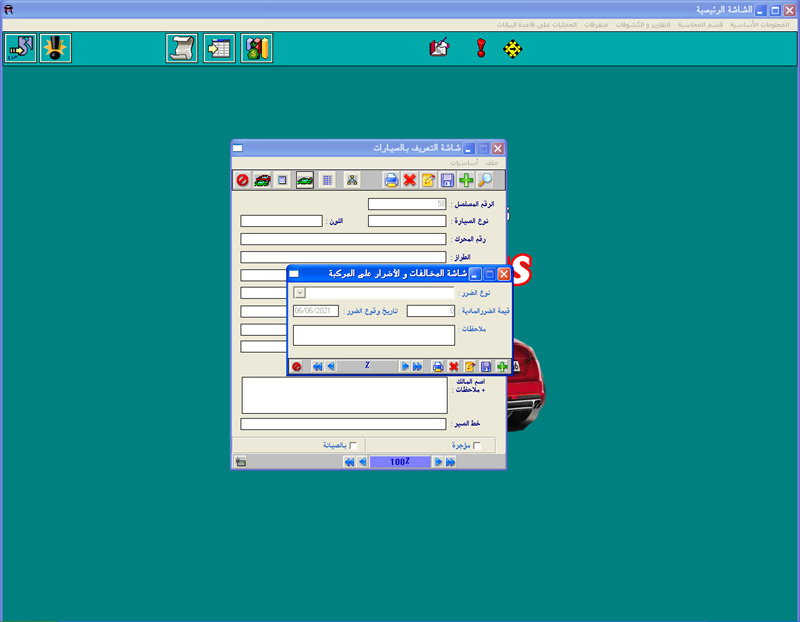Click the yellow diamond arrows icon in main toolbar
Viewport: 800px width, 622px height.
[x=513, y=48]
